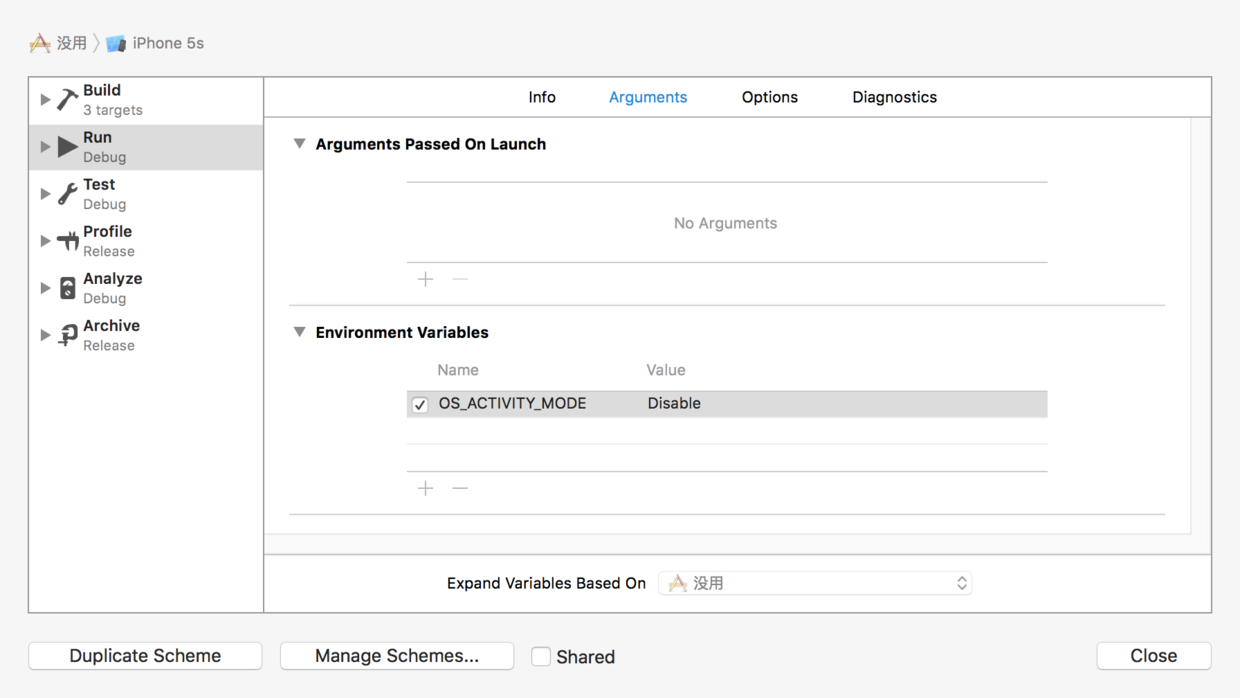1240x698 pixels.
Task: Collapse the Environment Variables section
Action: [299, 332]
